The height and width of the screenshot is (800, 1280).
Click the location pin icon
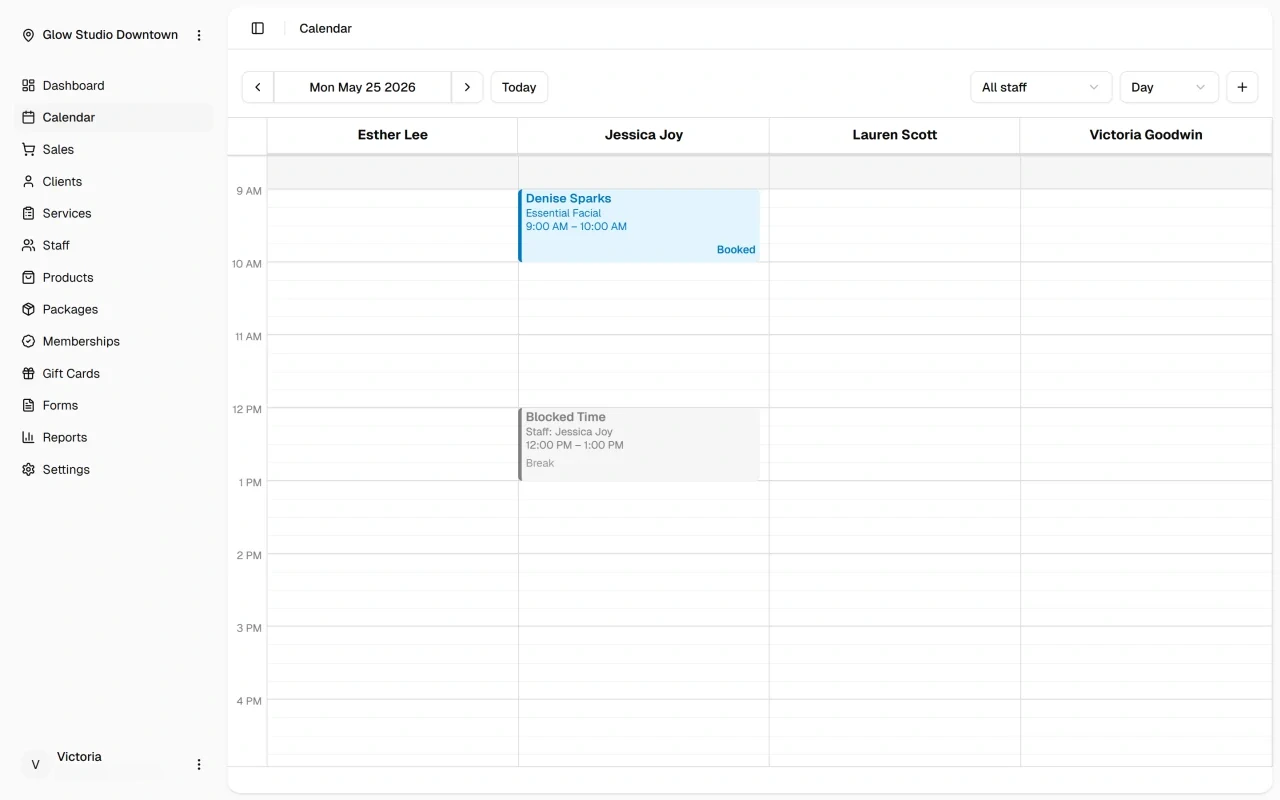click(28, 35)
